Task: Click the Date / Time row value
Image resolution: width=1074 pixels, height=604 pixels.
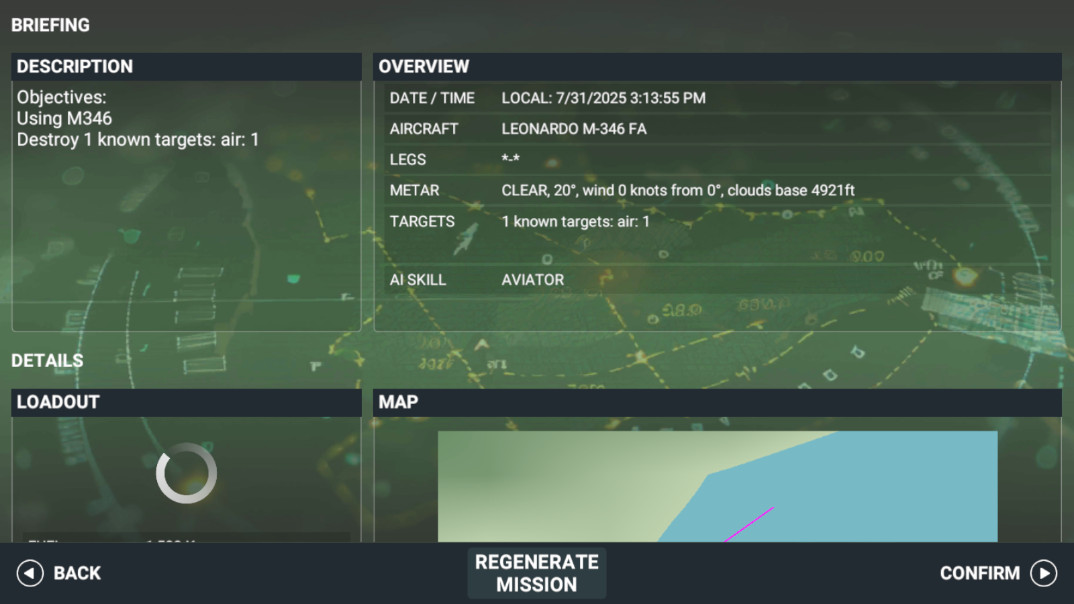Action: coord(603,98)
